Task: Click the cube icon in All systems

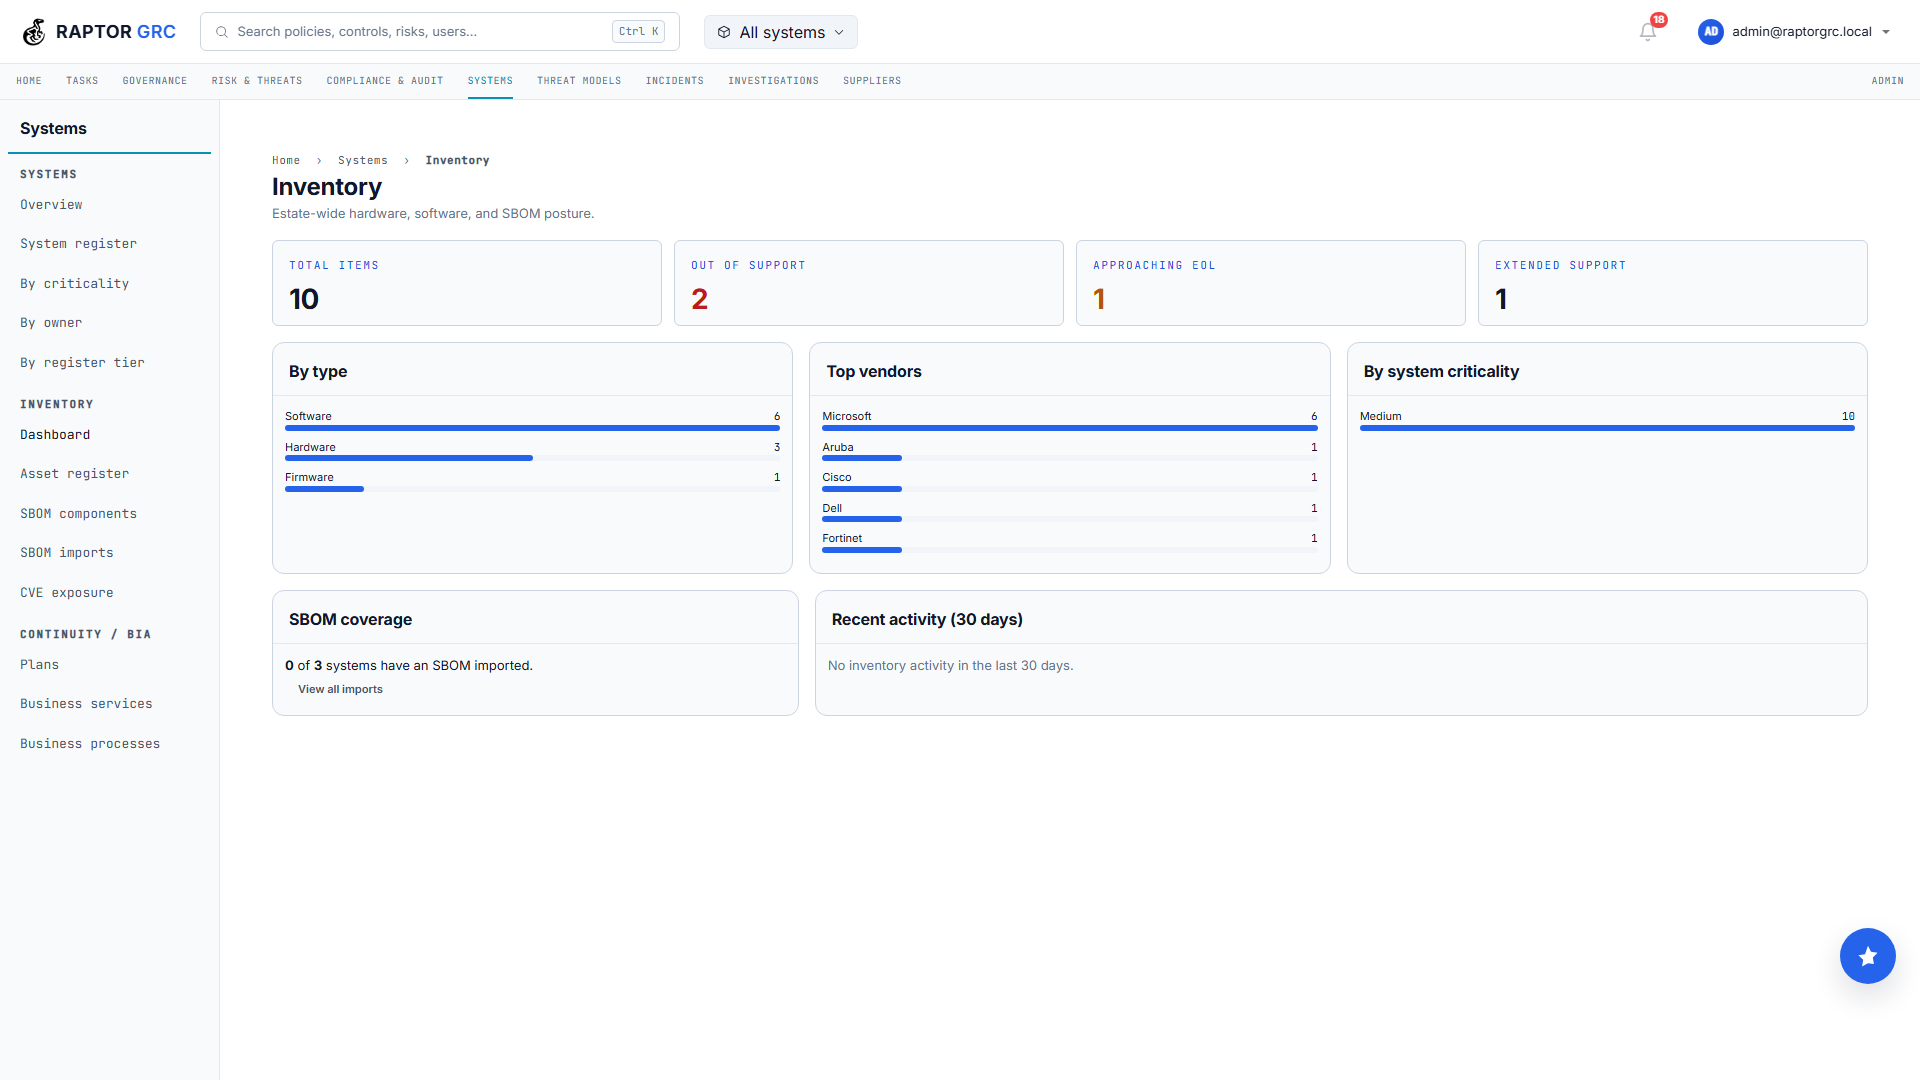Action: 724,32
